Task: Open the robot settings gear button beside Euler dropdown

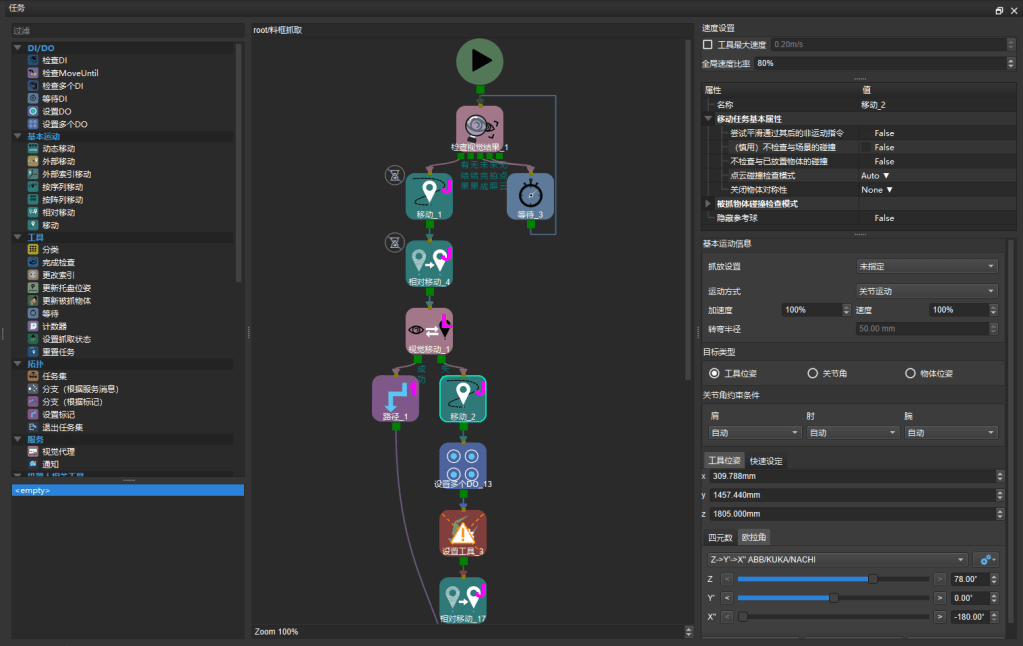Action: (986, 559)
